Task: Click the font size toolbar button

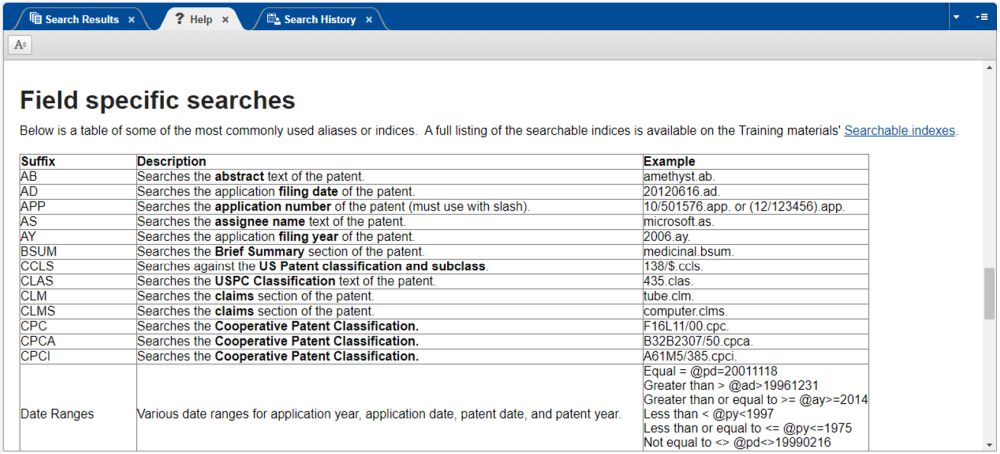Action: tap(20, 45)
